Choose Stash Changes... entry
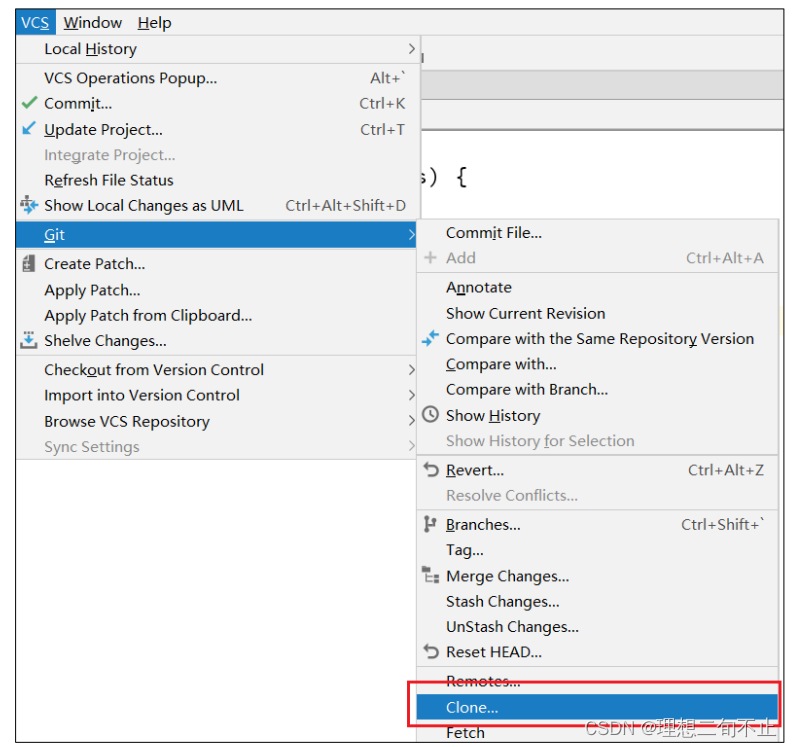This screenshot has height=747, width=792. coord(597,601)
